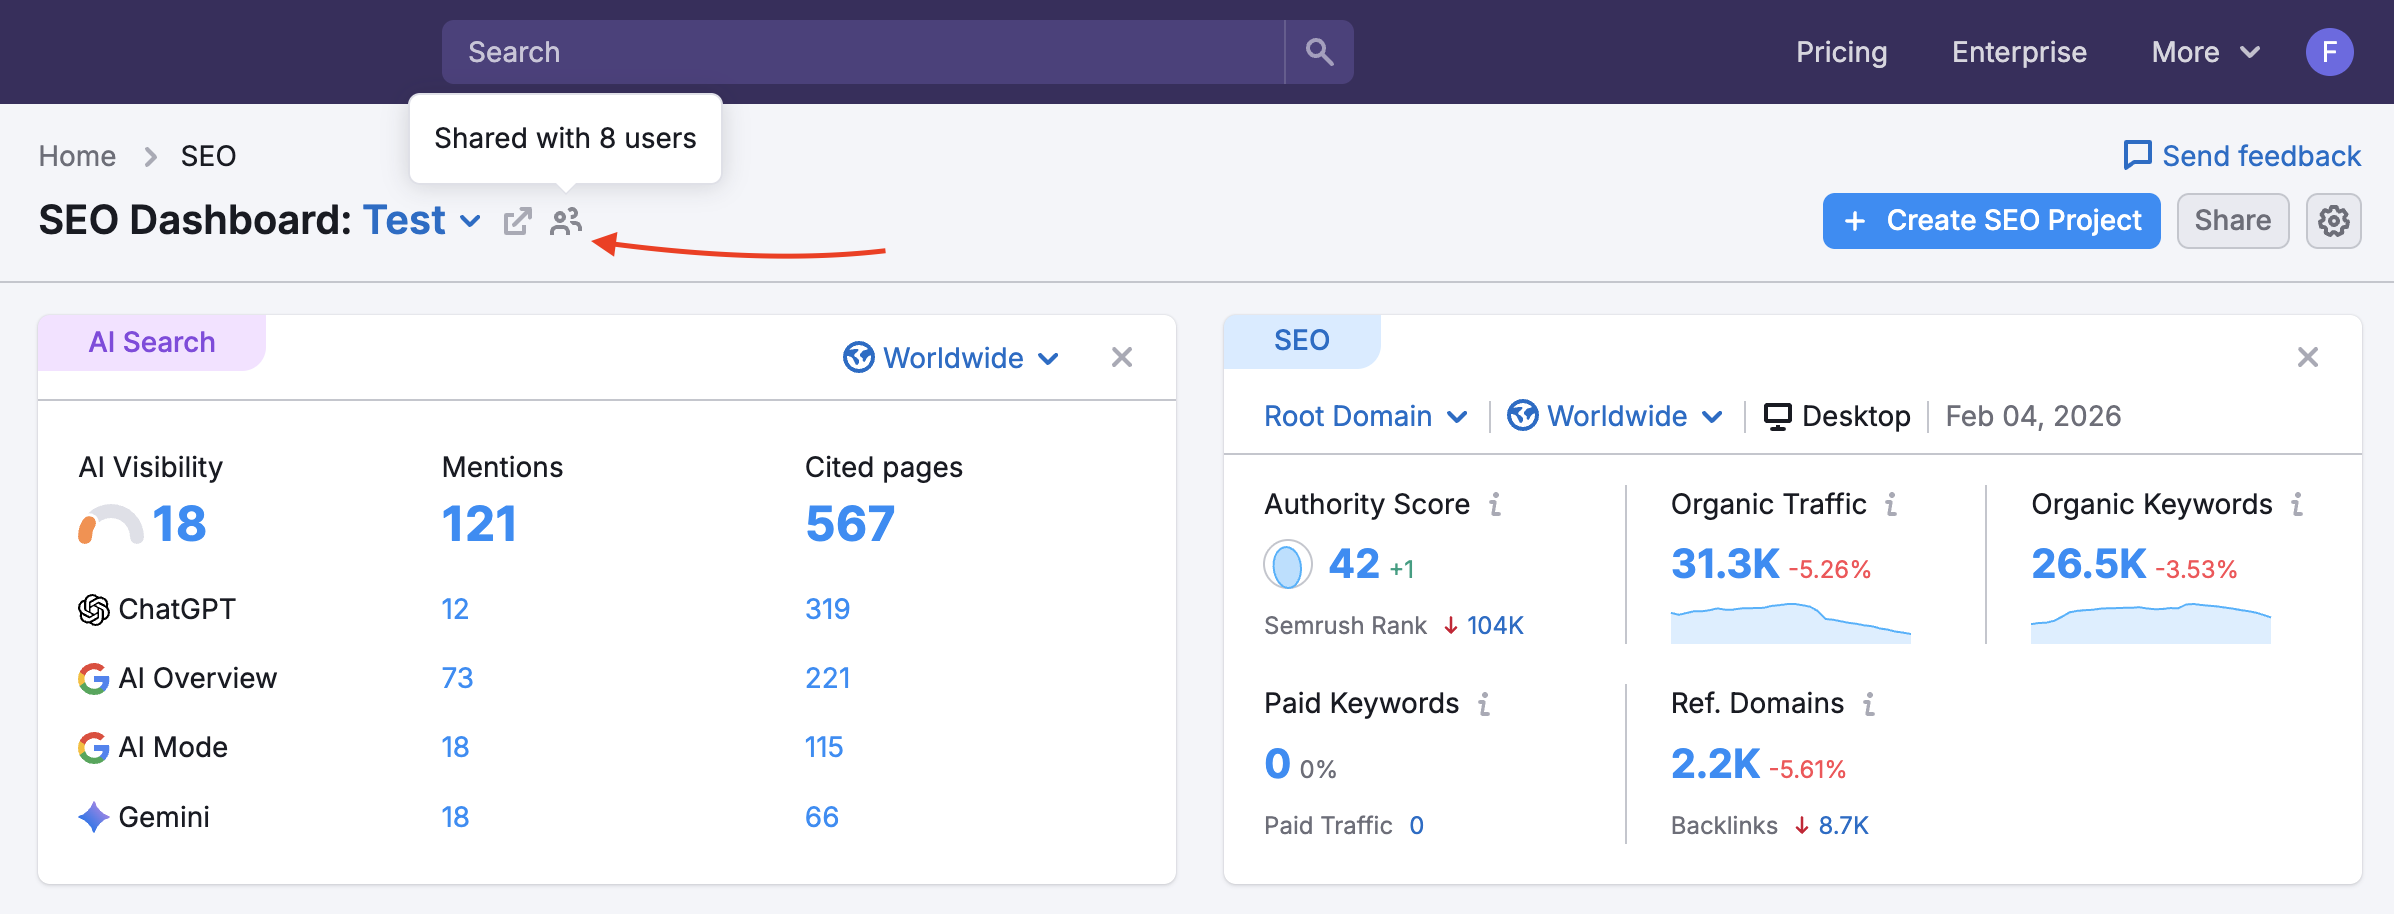Screen dimensions: 2394x914
Task: Open the dashboard in a new window icon
Action: 517,221
